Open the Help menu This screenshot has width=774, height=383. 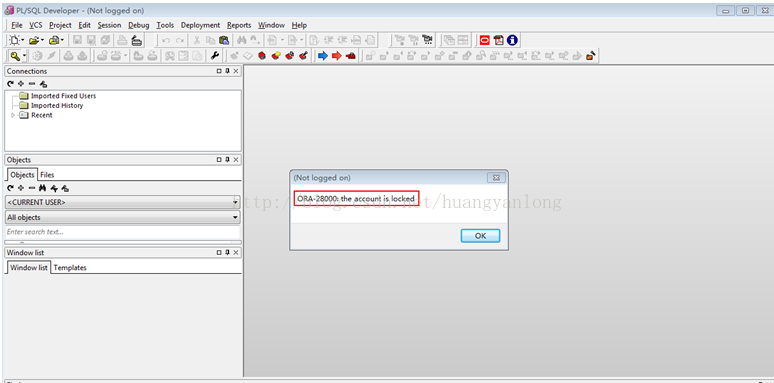tap(299, 25)
